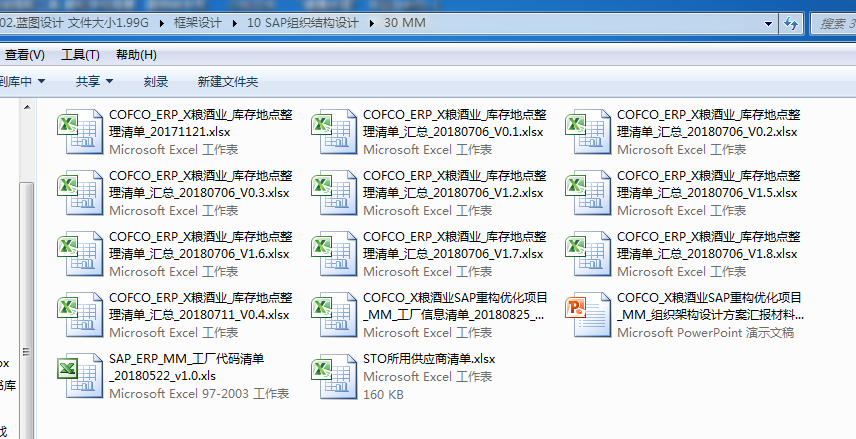Navigate to 10 SAP组织结构设计 in breadcrumb

coord(303,23)
